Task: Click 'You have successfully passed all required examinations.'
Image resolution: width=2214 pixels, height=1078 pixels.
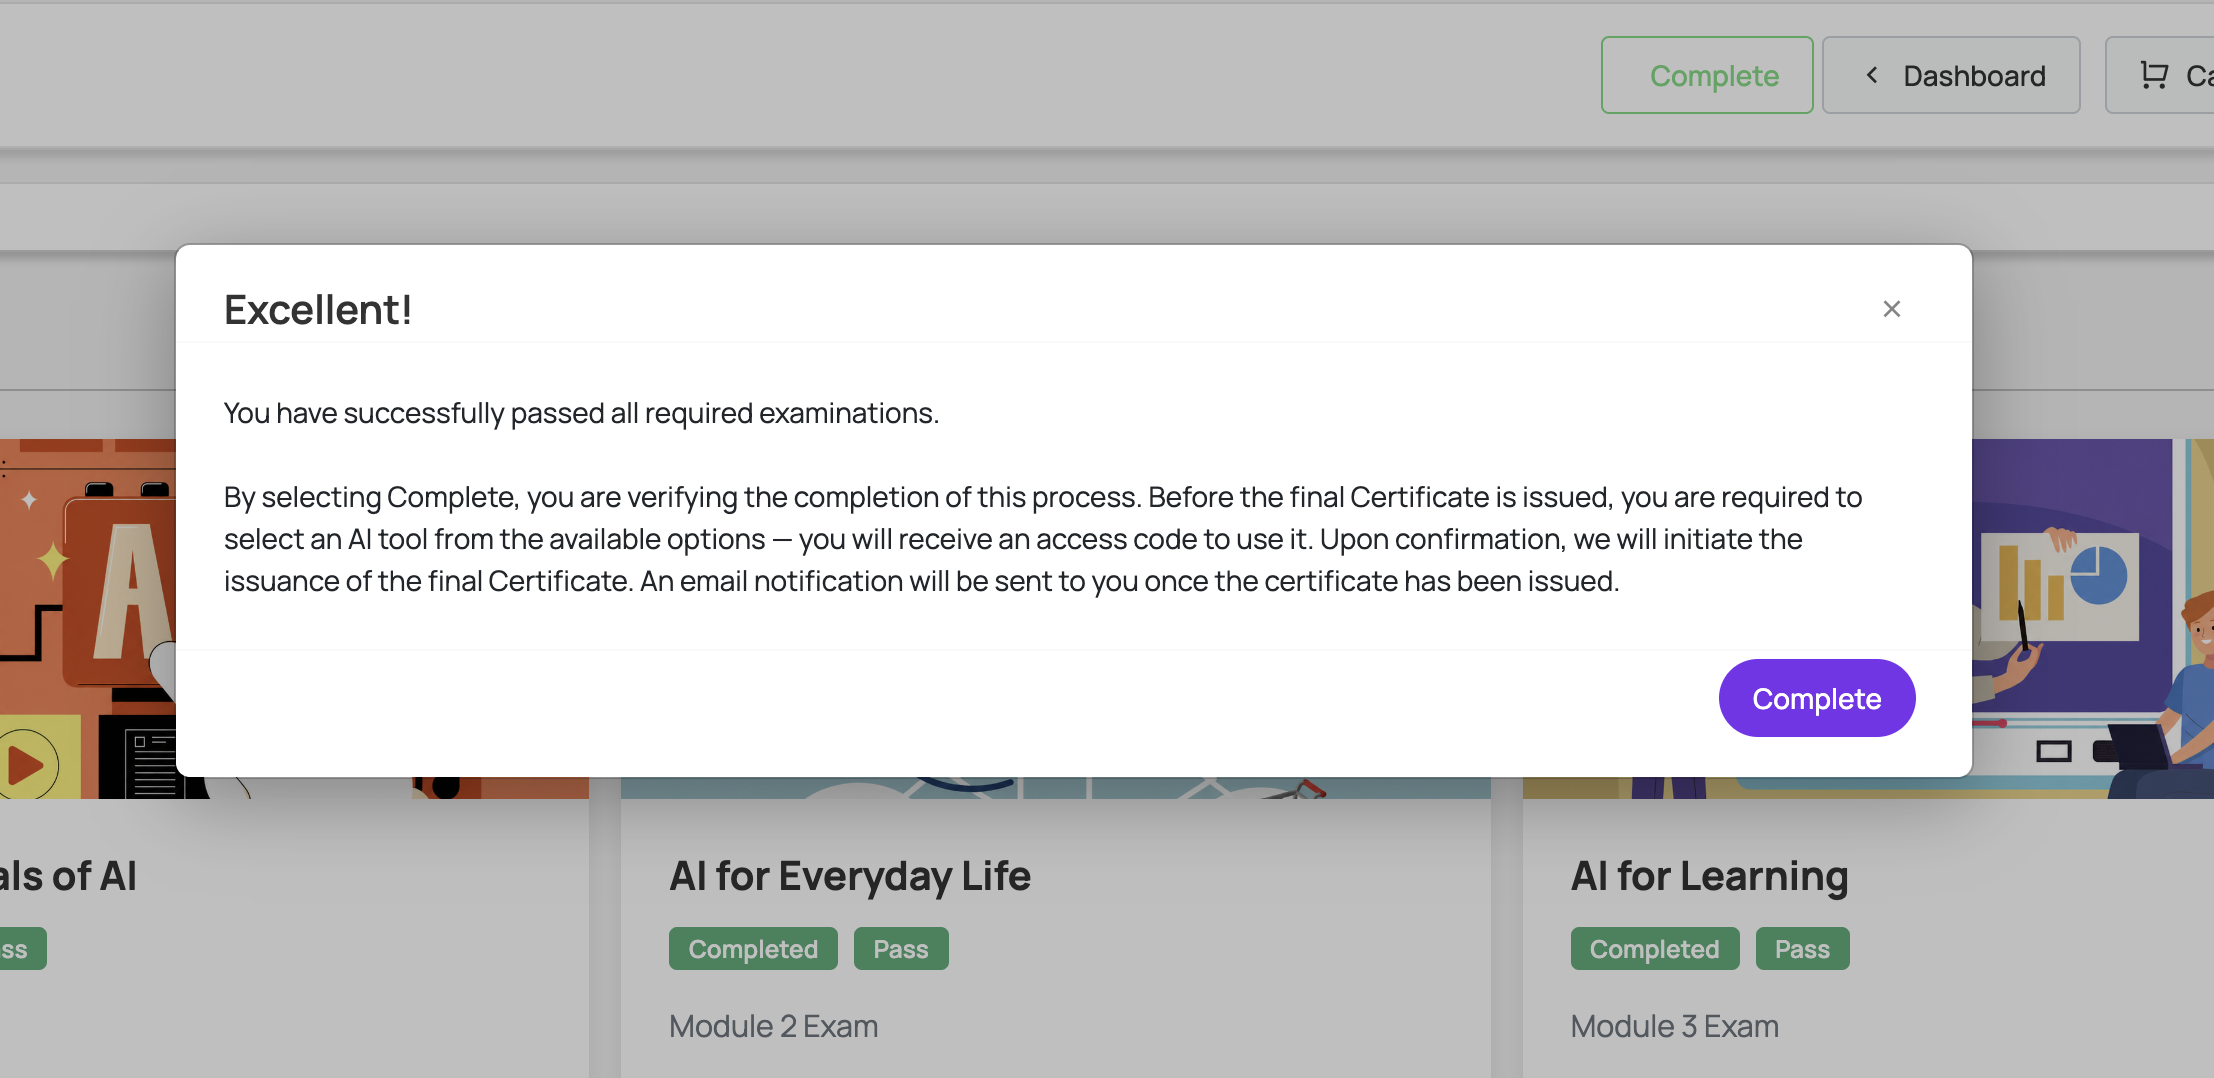Action: [x=581, y=413]
